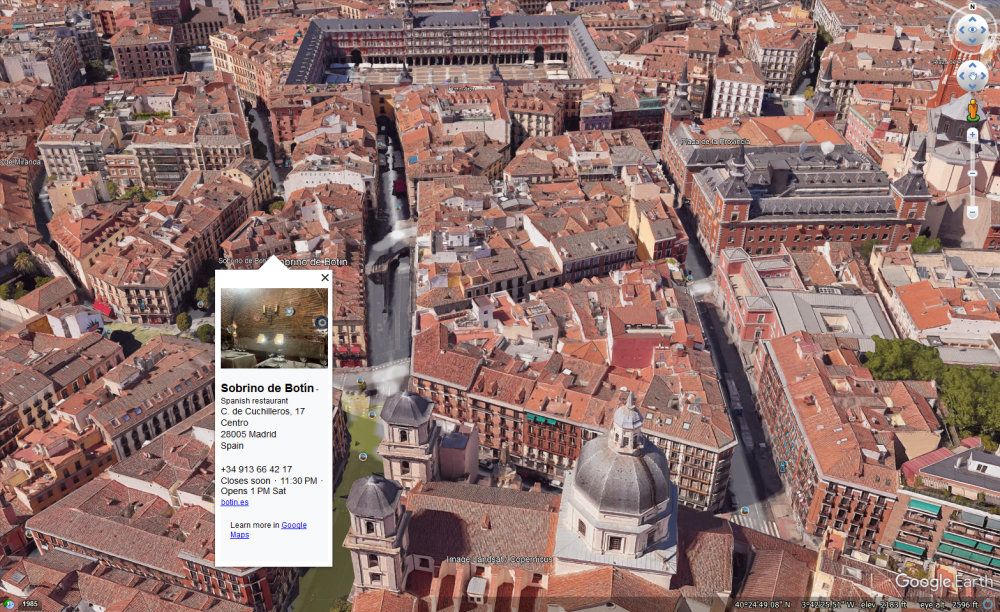Screen dimensions: 1000x612
Task: Click the Sobrino de Botín balloon title
Action: tap(267, 388)
